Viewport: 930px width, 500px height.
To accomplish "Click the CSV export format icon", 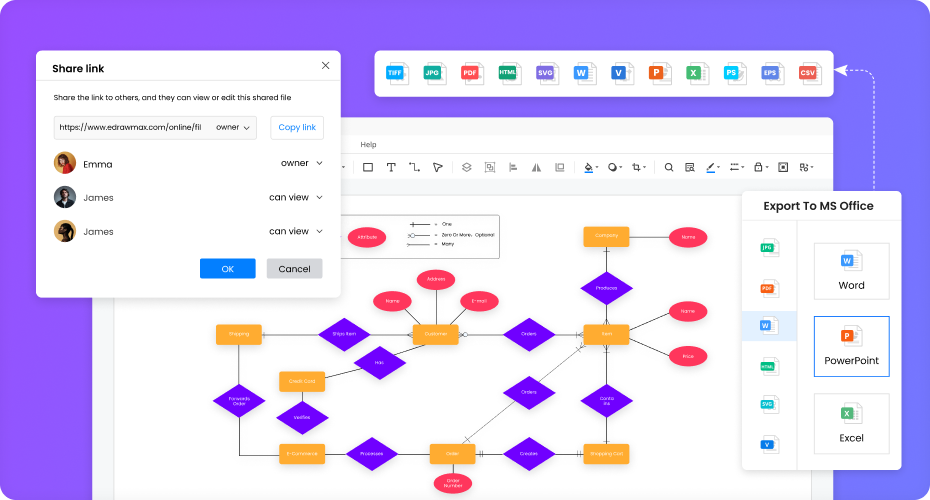I will coord(808,73).
